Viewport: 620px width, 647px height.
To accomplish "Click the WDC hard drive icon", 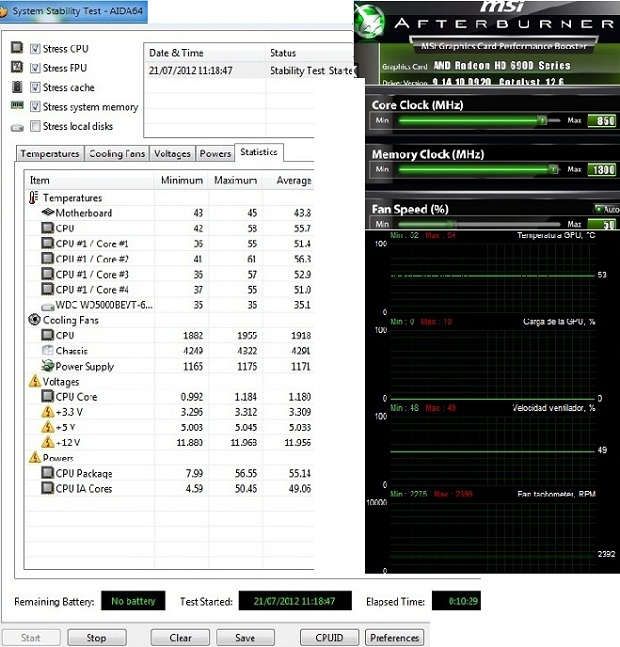I will [48, 307].
